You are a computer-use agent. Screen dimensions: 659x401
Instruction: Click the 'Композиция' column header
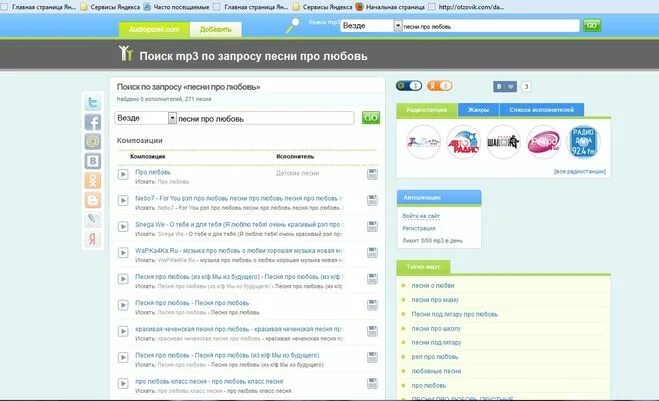pyautogui.click(x=148, y=156)
